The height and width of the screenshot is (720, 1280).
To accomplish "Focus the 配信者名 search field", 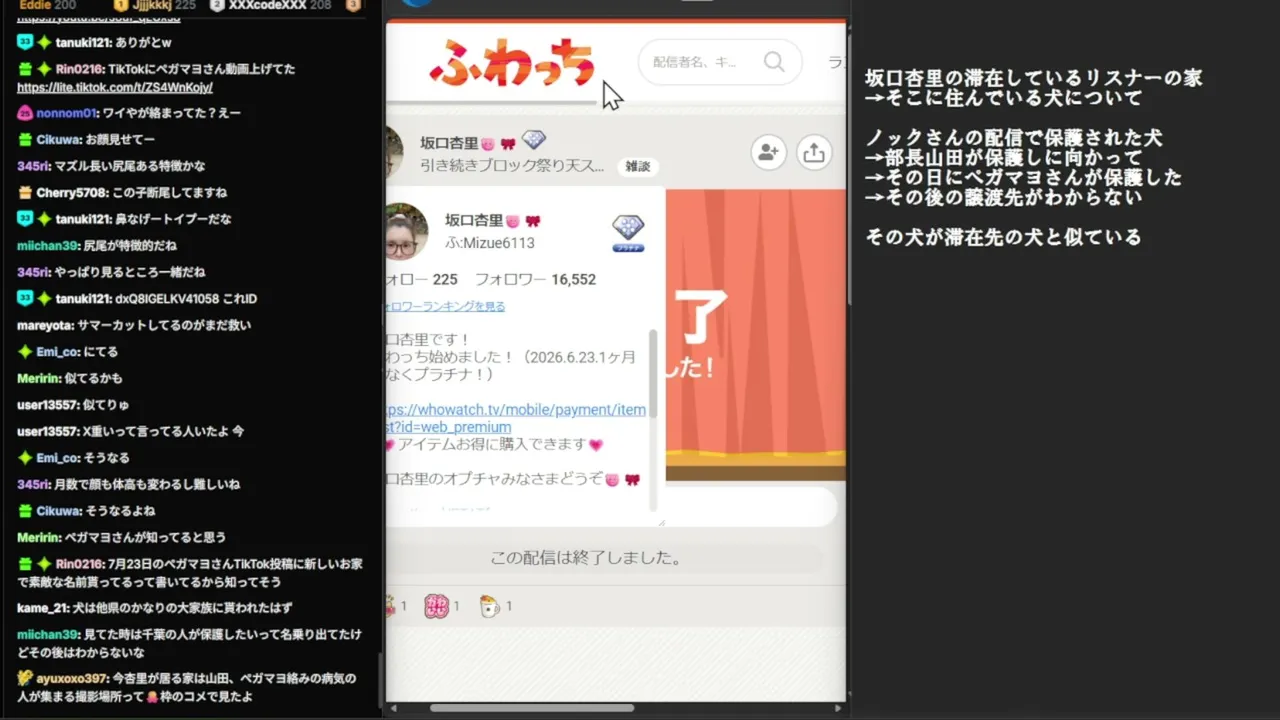I will [720, 62].
